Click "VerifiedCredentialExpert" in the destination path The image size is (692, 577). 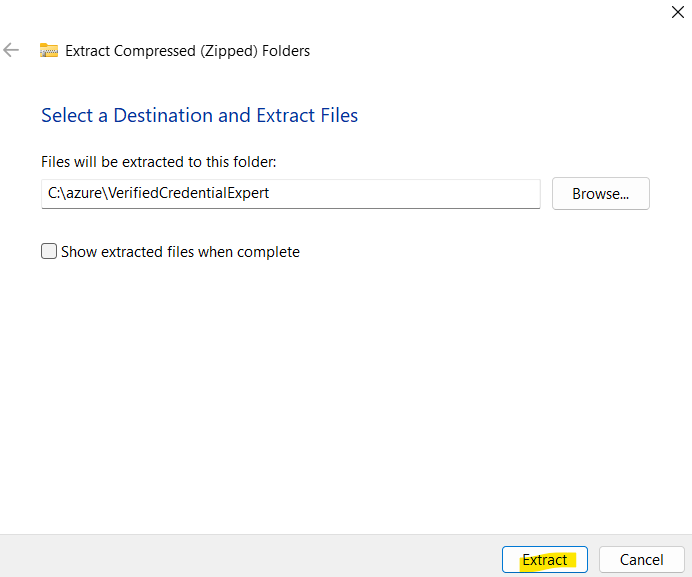coord(188,193)
